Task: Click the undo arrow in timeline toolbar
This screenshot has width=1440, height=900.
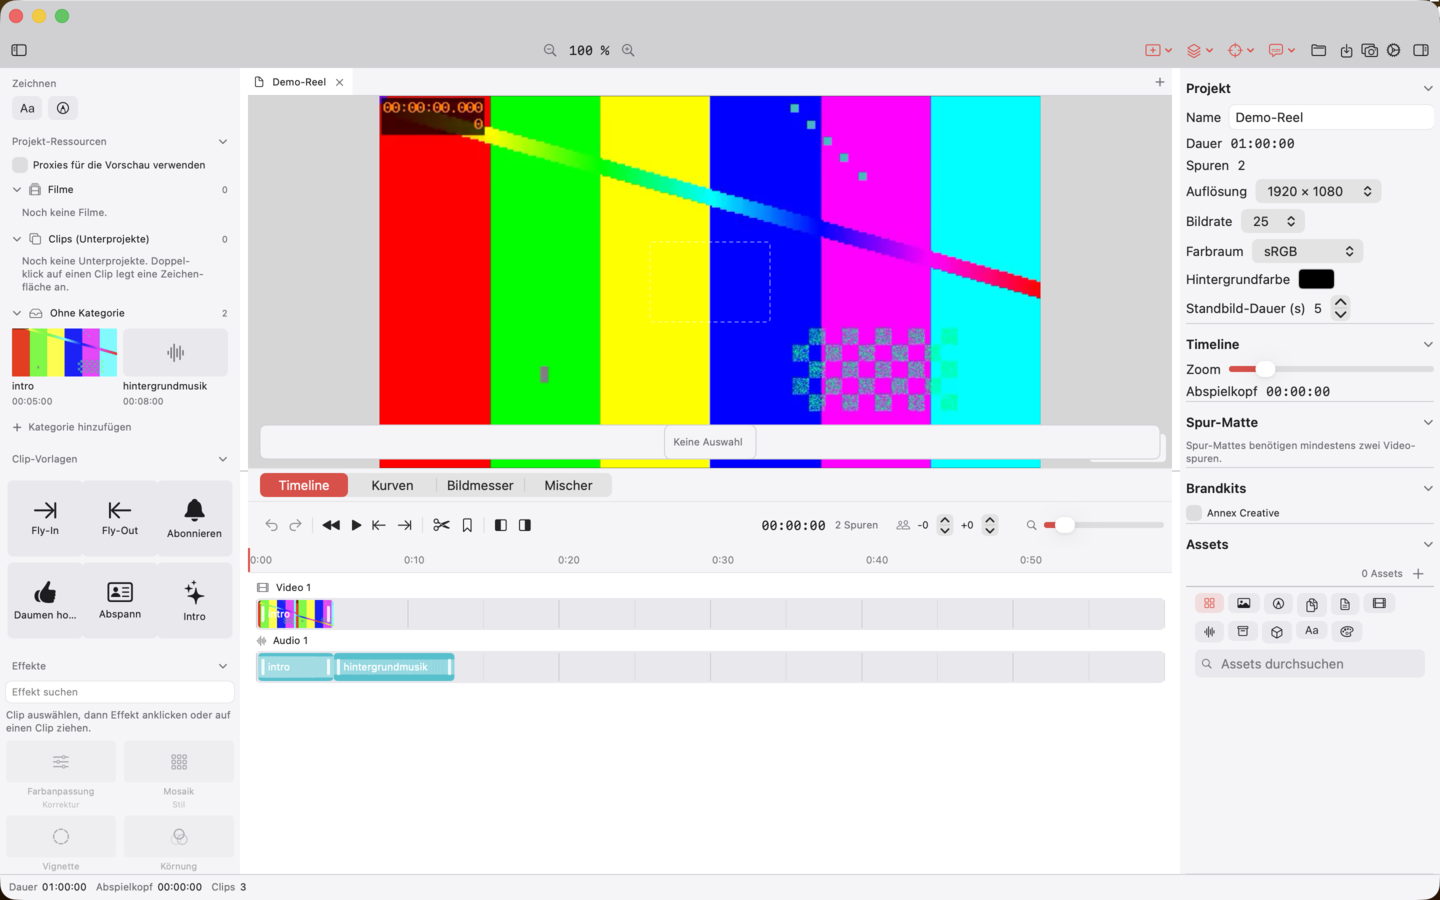Action: [x=271, y=525]
